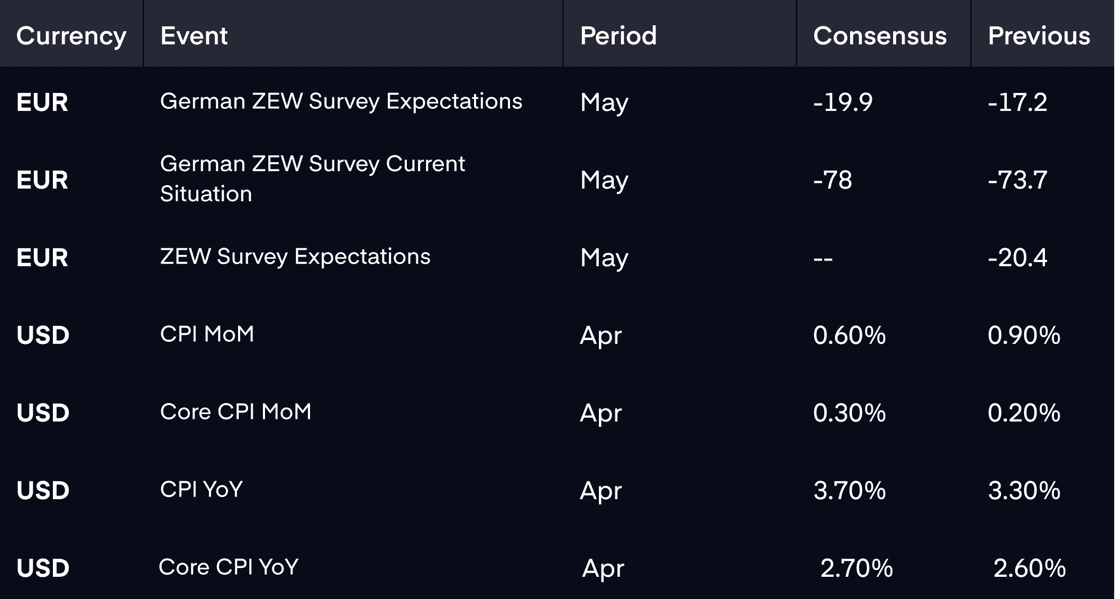Viewport: 1120px width, 599px height.
Task: Select the 2.70% Core CPI YoY consensus
Action: [856, 568]
